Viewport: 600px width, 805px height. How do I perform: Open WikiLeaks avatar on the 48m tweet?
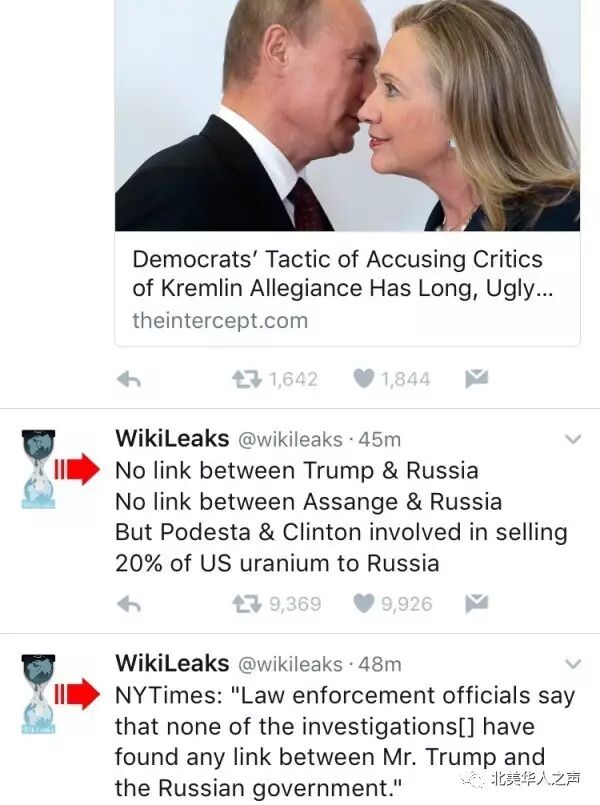point(38,694)
